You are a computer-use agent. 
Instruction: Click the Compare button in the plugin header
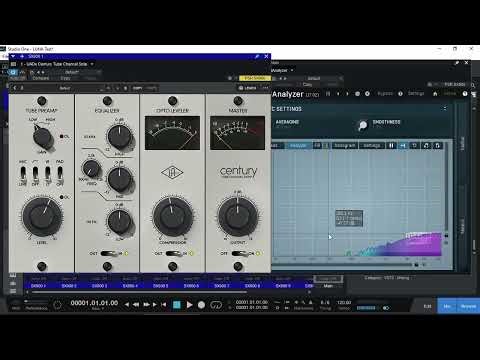click(x=41, y=78)
